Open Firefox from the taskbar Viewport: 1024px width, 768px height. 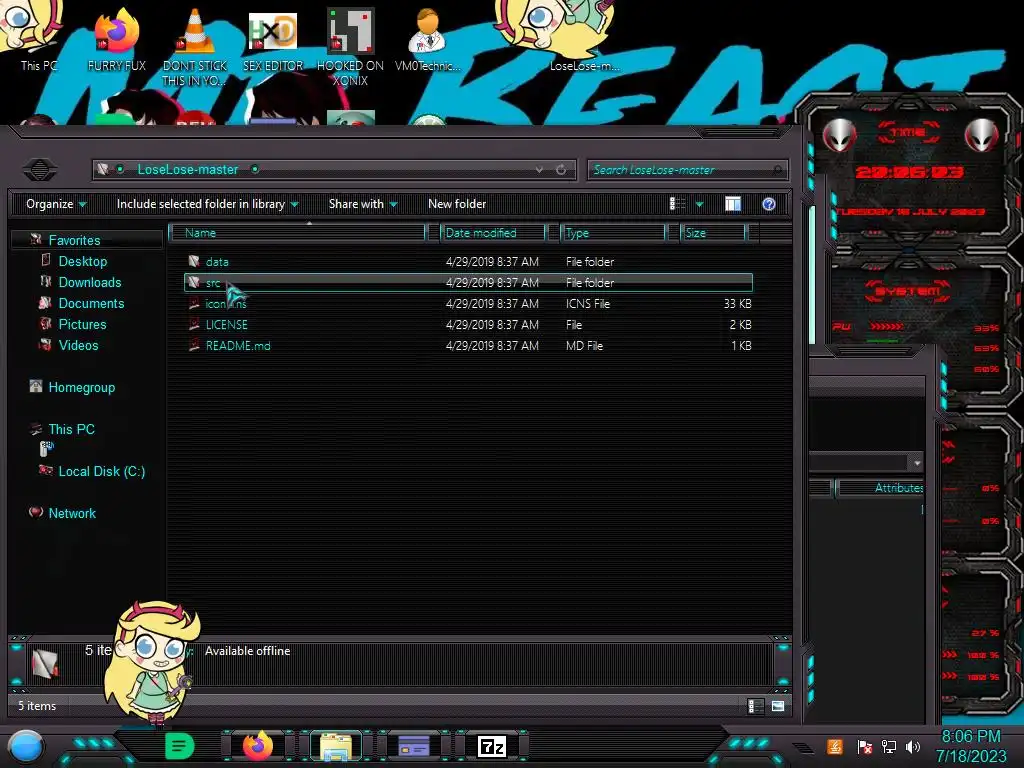click(258, 746)
